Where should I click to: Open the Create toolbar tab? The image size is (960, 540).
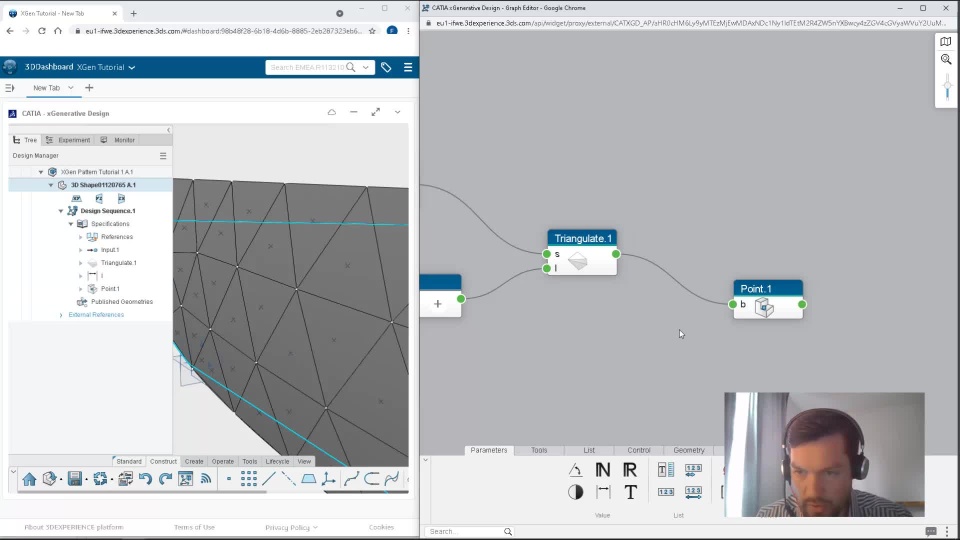(x=194, y=461)
